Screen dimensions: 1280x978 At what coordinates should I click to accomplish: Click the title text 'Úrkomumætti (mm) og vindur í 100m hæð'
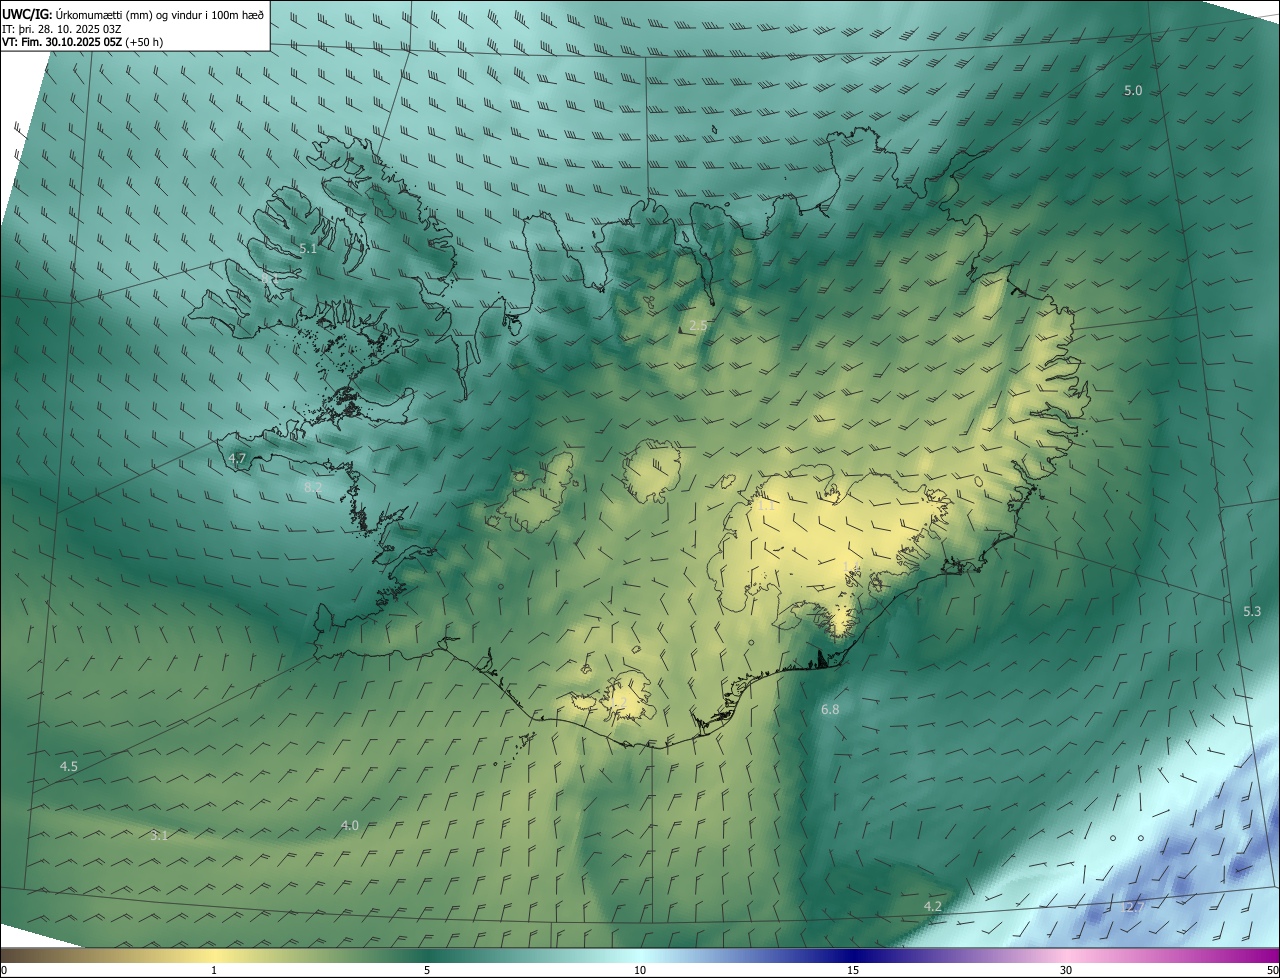160,14
